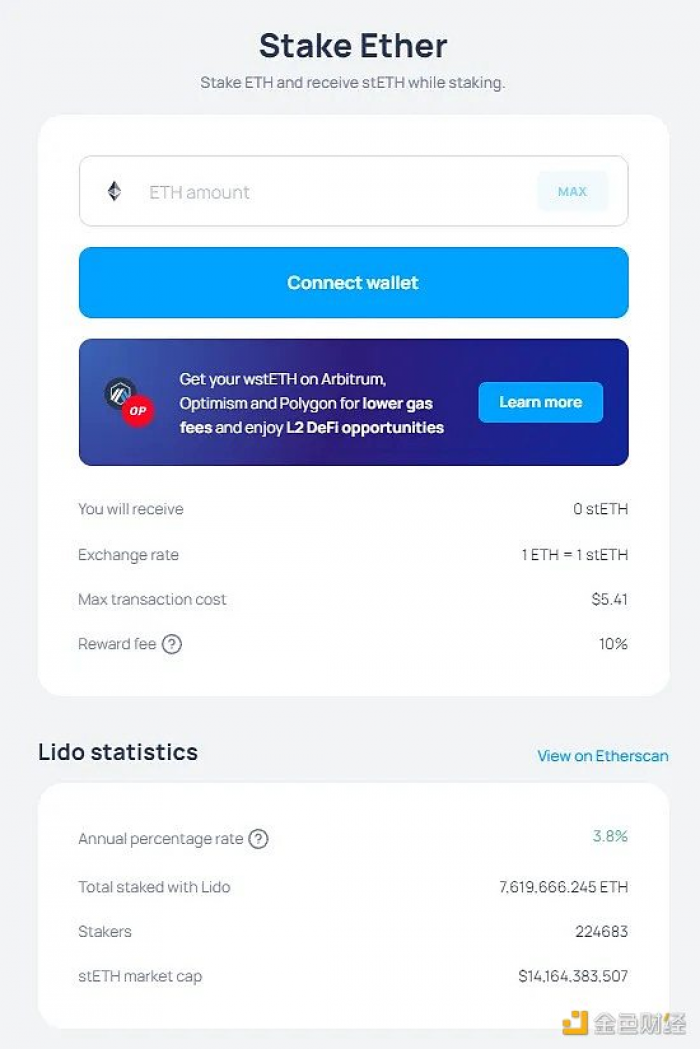Click the Connect wallet button

[x=353, y=282]
